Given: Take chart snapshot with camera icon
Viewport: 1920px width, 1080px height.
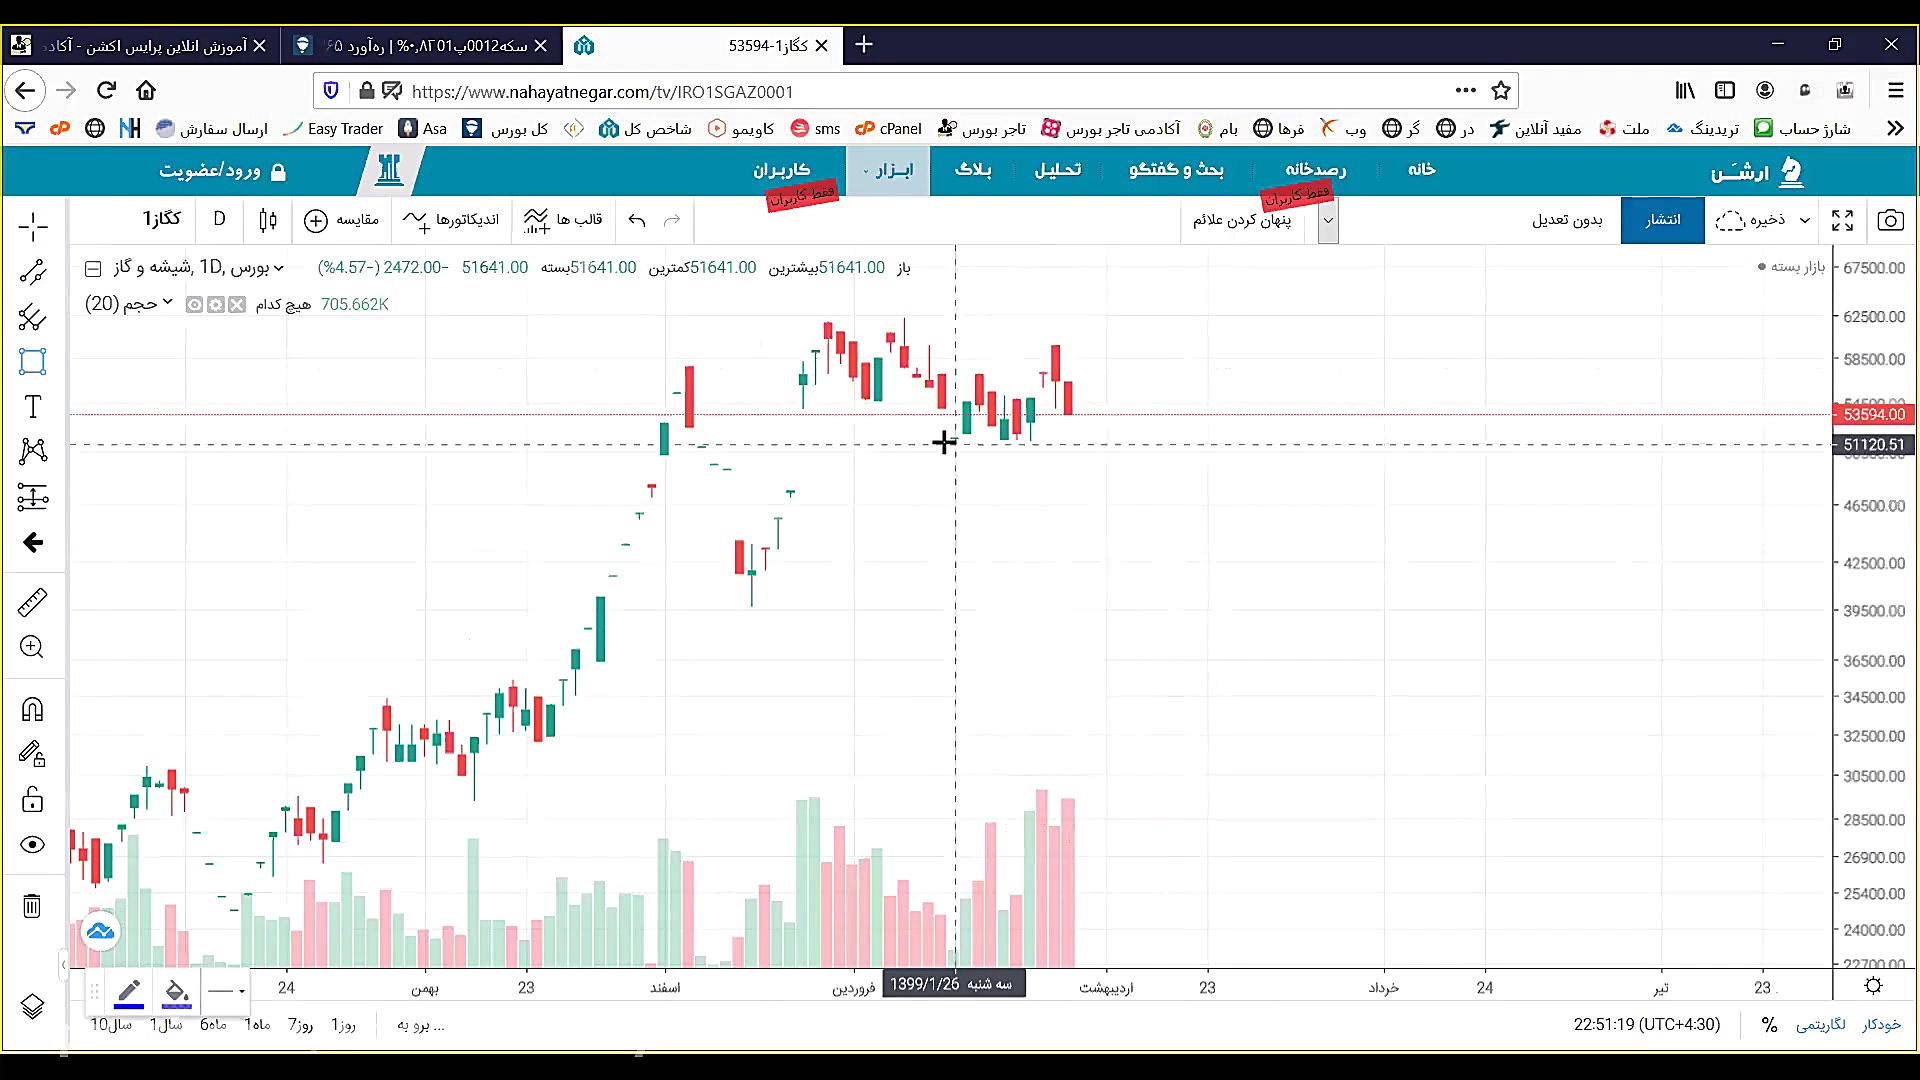Looking at the screenshot, I should [1890, 220].
